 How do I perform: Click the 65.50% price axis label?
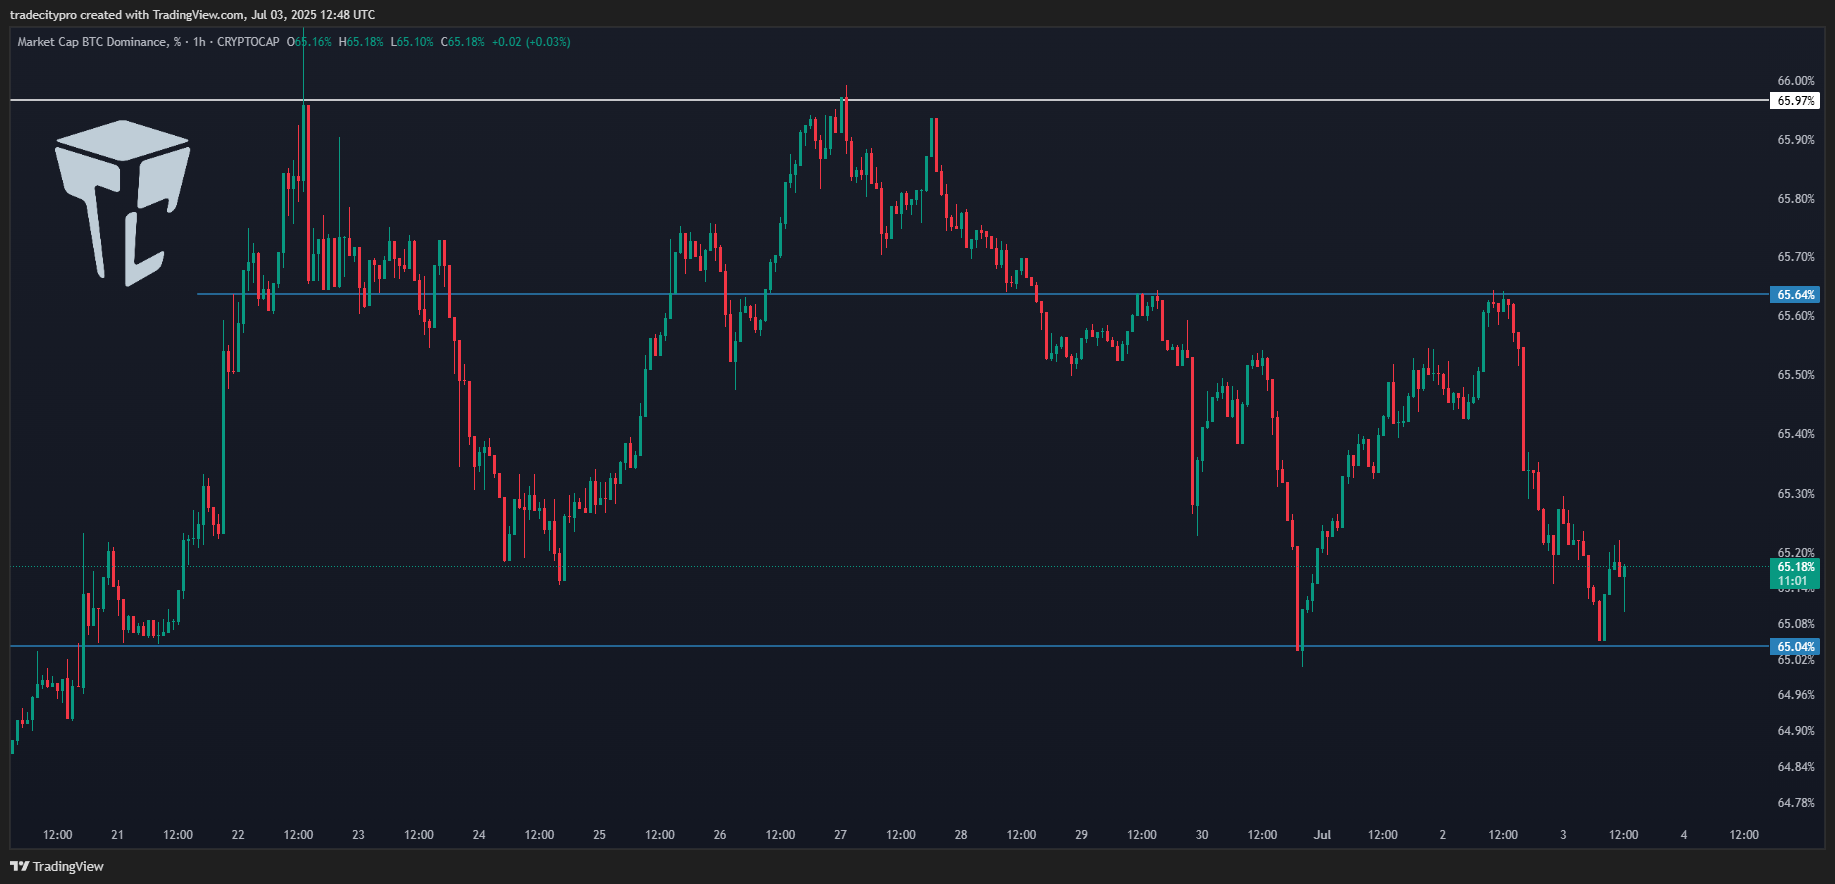(x=1796, y=375)
